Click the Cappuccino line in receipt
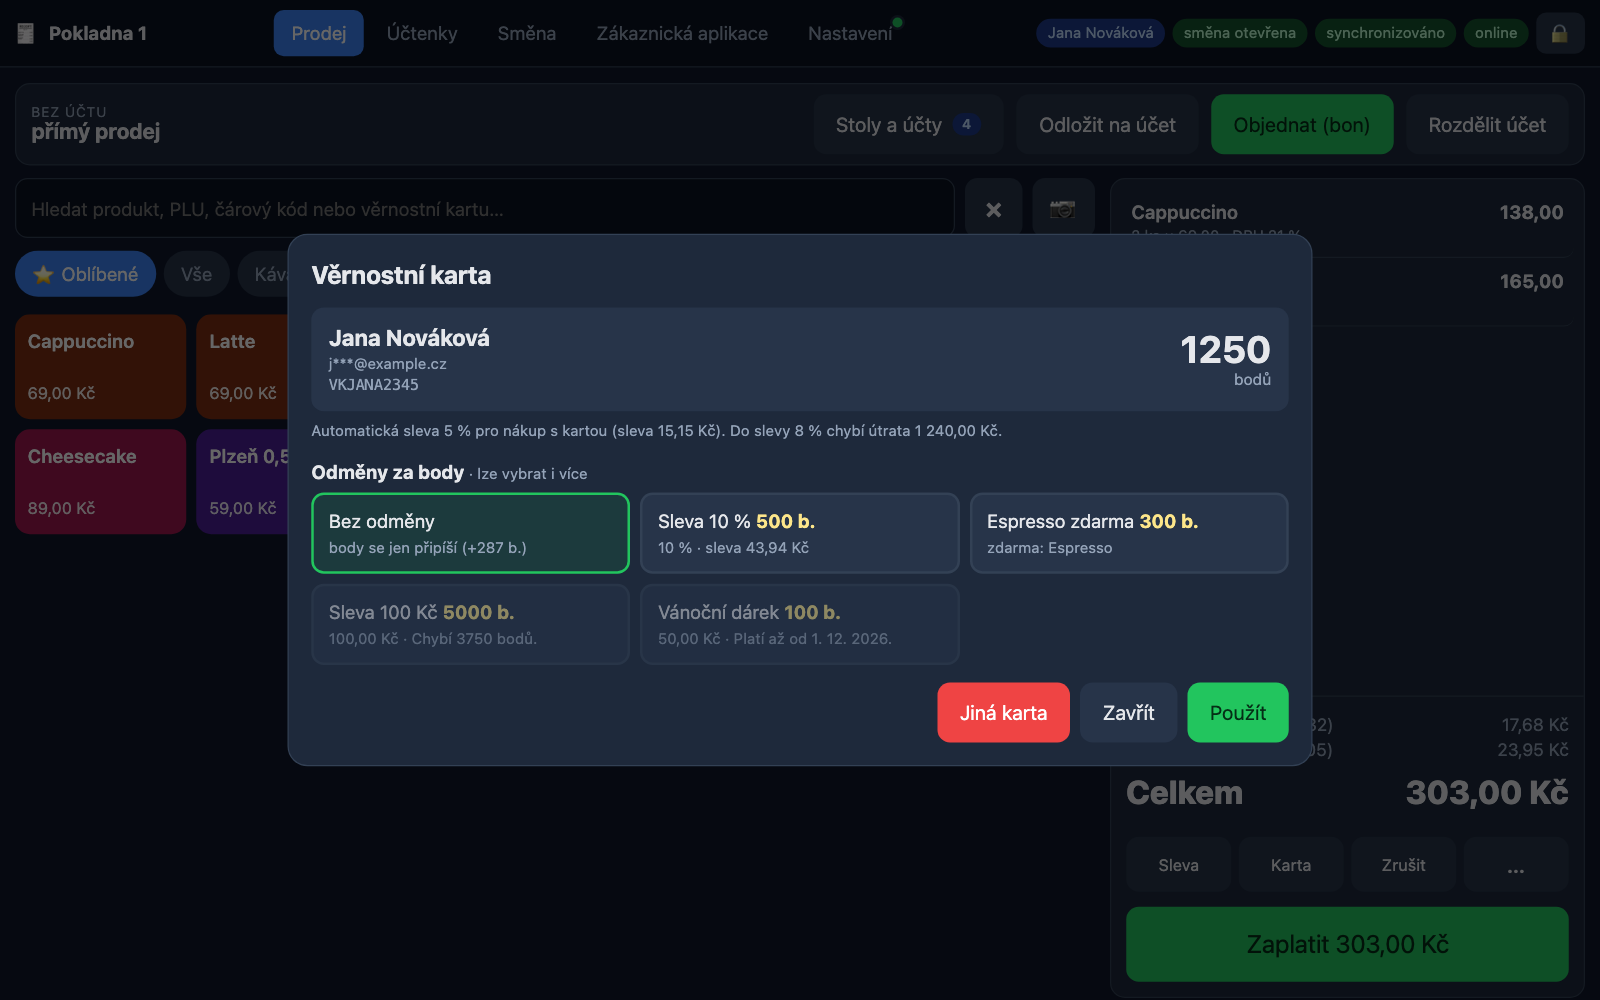This screenshot has height=1000, width=1600. click(1347, 218)
